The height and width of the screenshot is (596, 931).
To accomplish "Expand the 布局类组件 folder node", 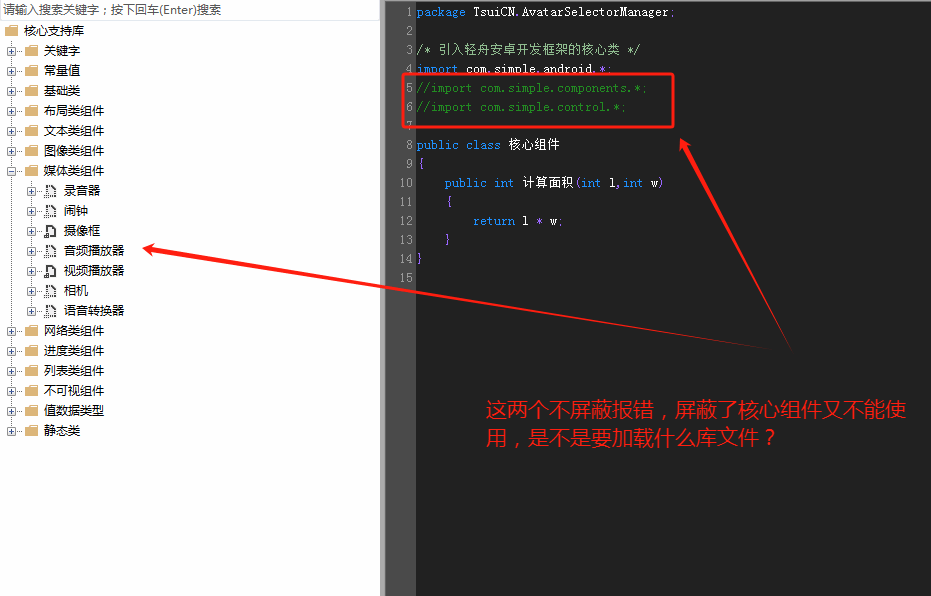I will [x=11, y=112].
